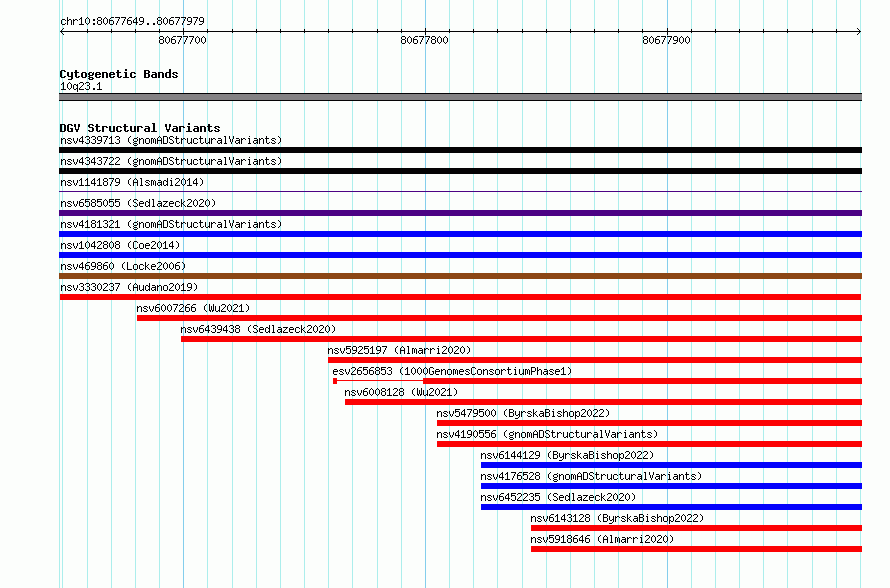Click the red bar under nsv6007266
Viewport: 890px width, 588px height.
(x=499, y=318)
